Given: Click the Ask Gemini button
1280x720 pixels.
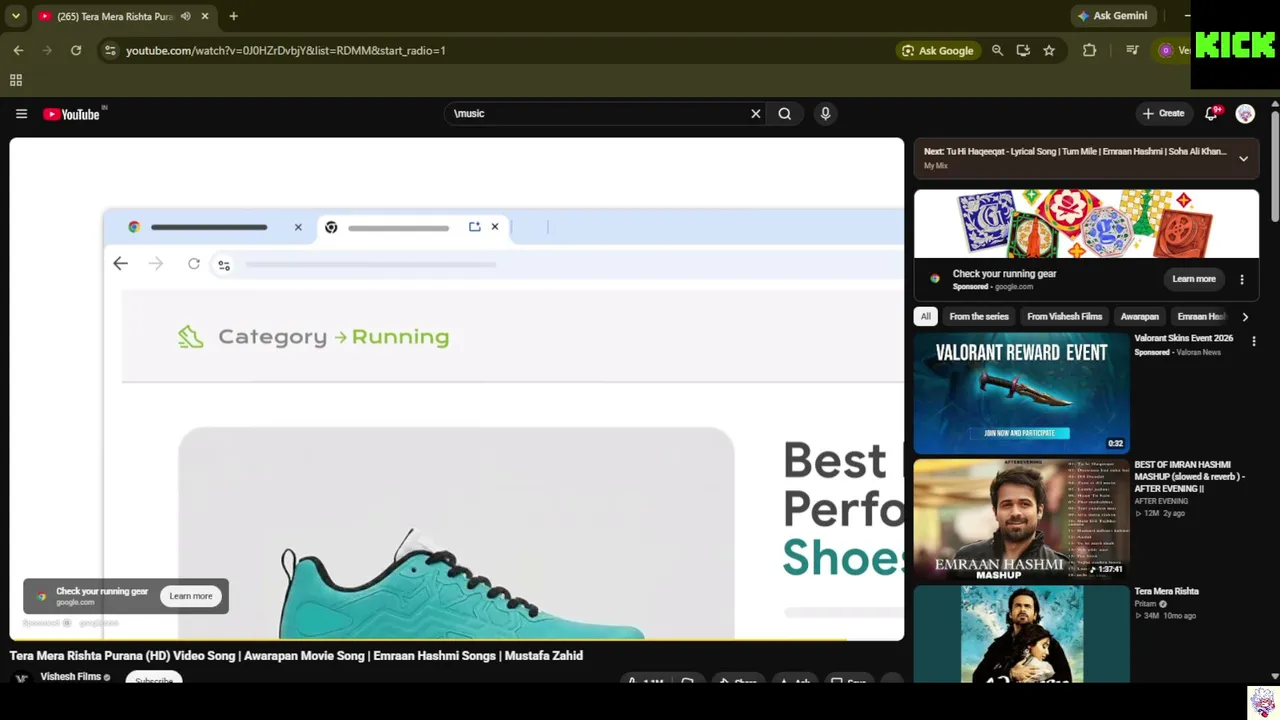Looking at the screenshot, I should [1112, 16].
